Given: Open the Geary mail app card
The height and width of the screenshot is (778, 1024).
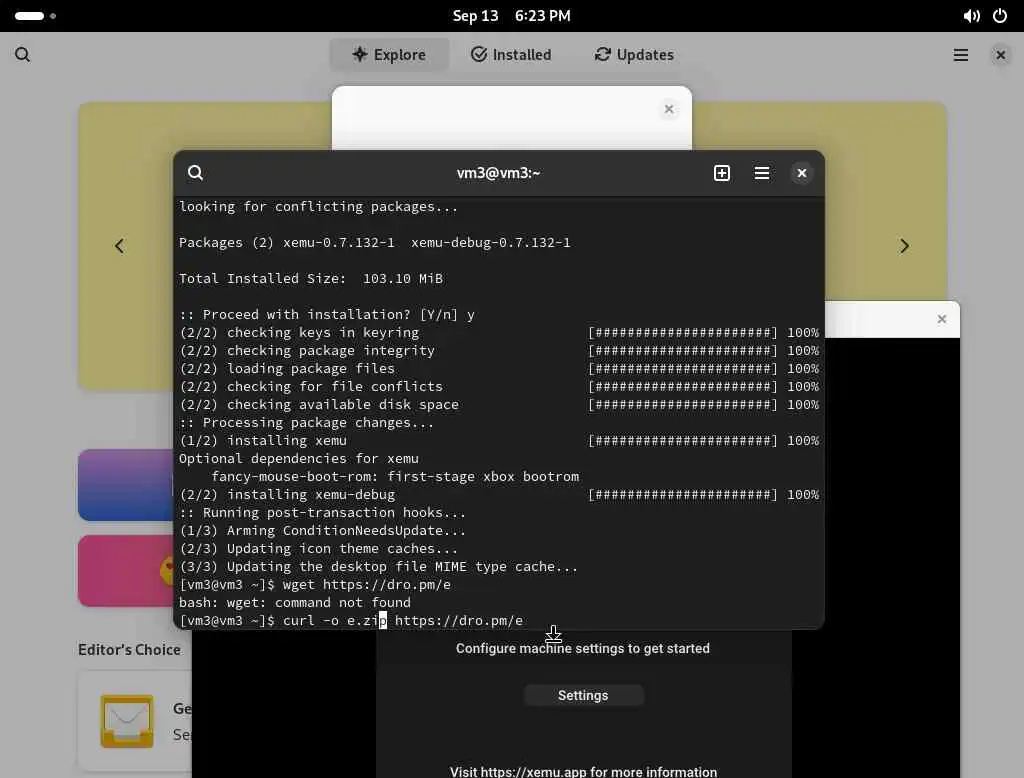Looking at the screenshot, I should [135, 721].
